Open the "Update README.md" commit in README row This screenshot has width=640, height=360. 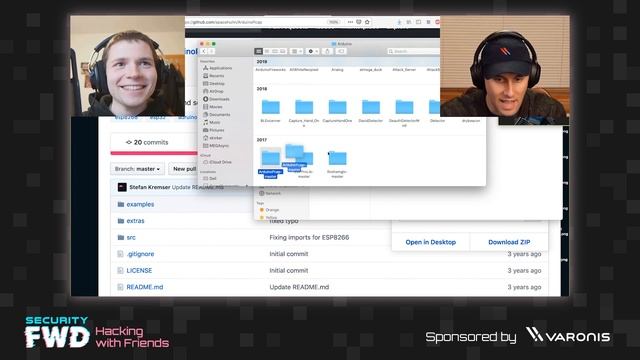click(x=299, y=287)
